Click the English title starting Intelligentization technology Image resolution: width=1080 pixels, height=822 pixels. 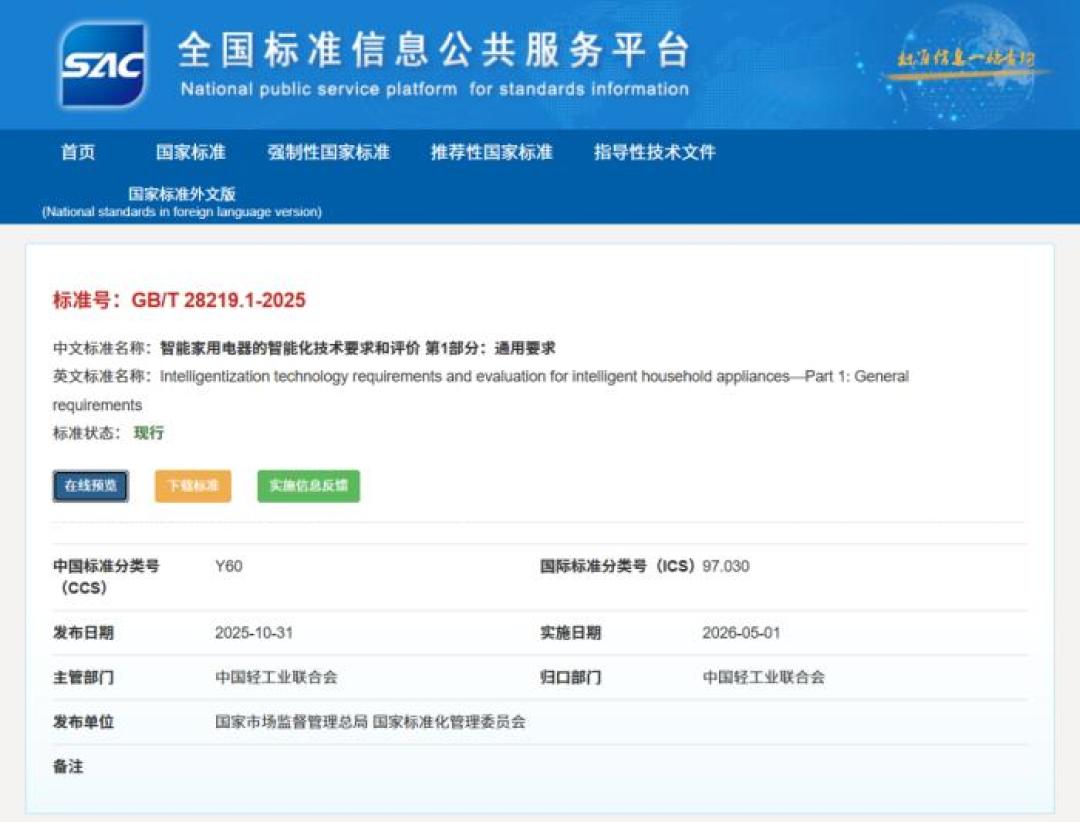pos(481,390)
